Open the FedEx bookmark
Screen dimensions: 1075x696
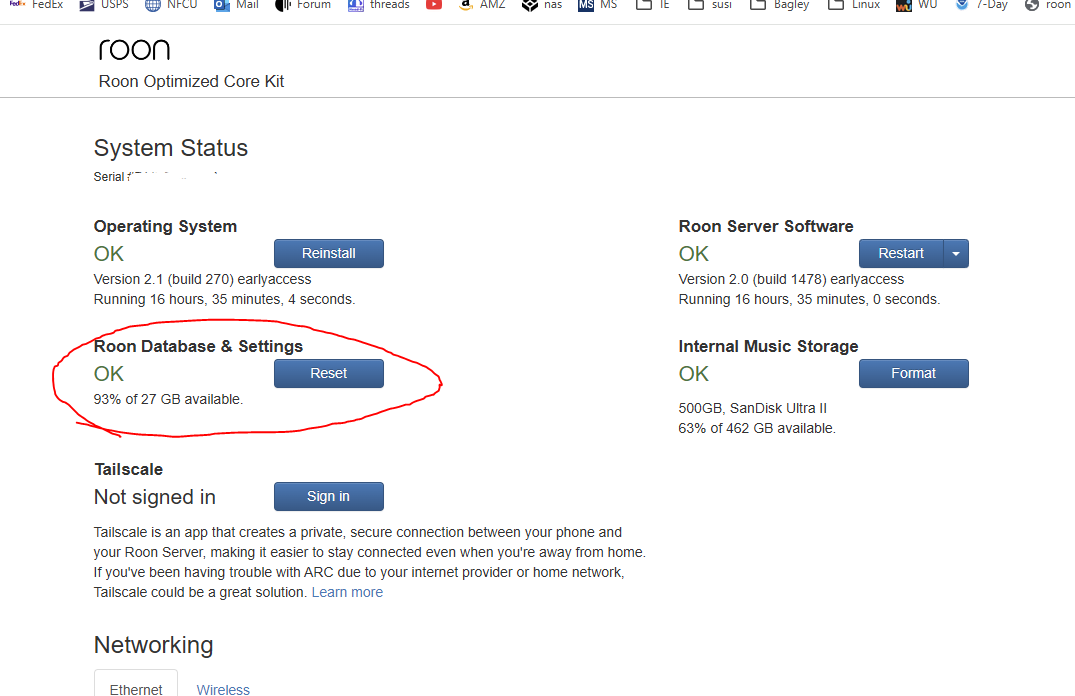[x=36, y=5]
